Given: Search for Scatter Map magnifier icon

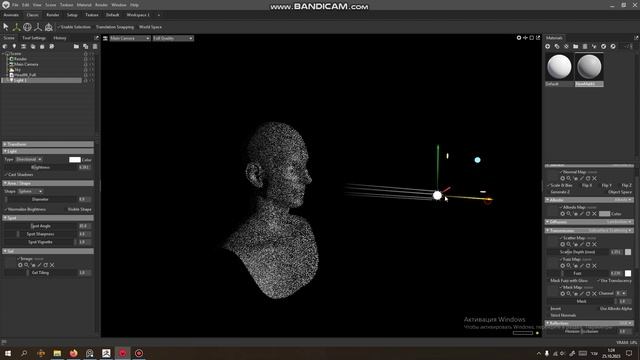Looking at the screenshot, I should click(569, 244).
